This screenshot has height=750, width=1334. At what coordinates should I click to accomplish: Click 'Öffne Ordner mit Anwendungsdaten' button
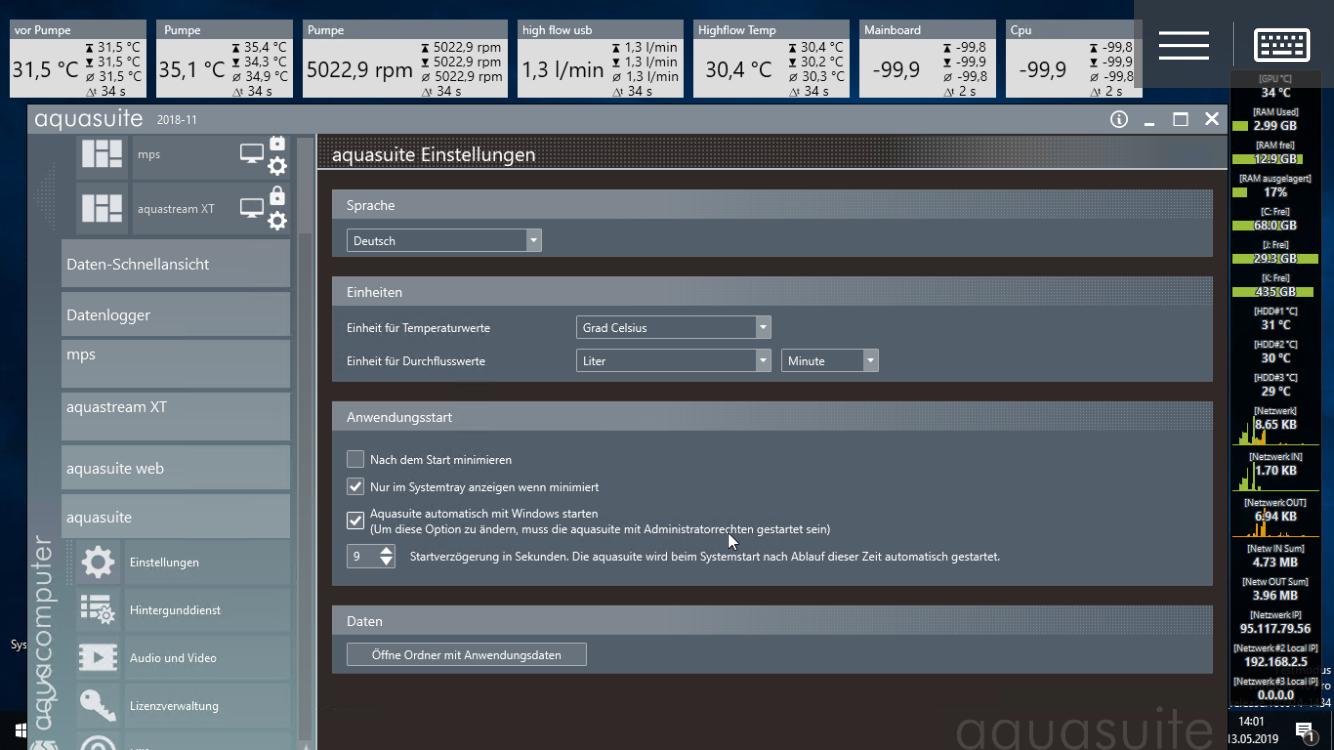click(466, 655)
